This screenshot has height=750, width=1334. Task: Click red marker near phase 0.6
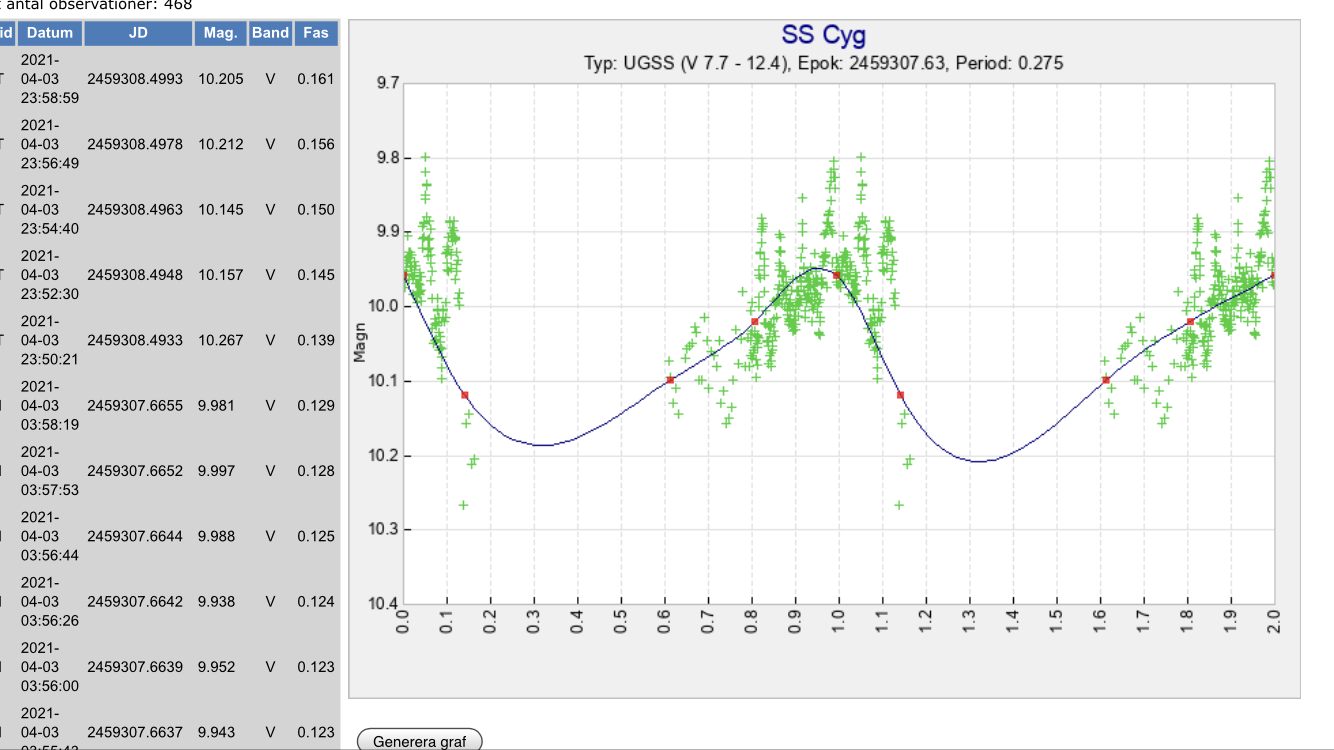point(670,380)
